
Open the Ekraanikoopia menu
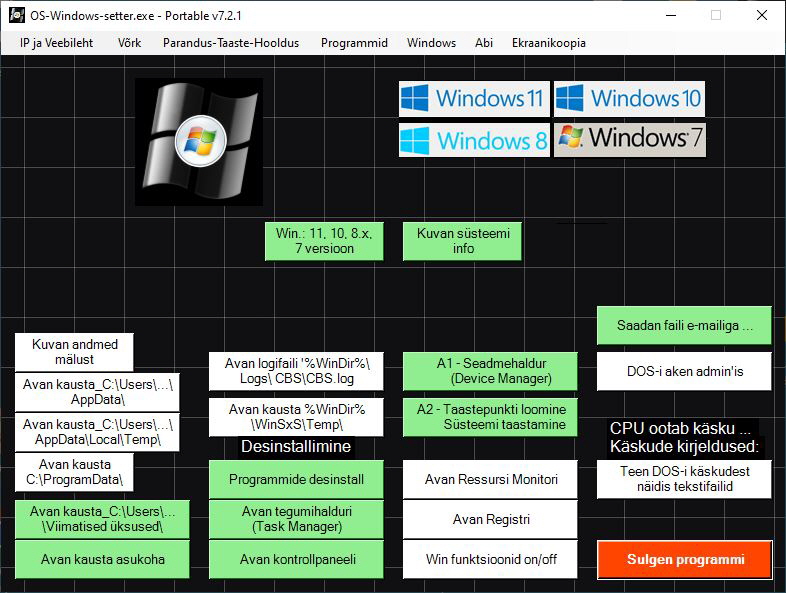tap(548, 43)
